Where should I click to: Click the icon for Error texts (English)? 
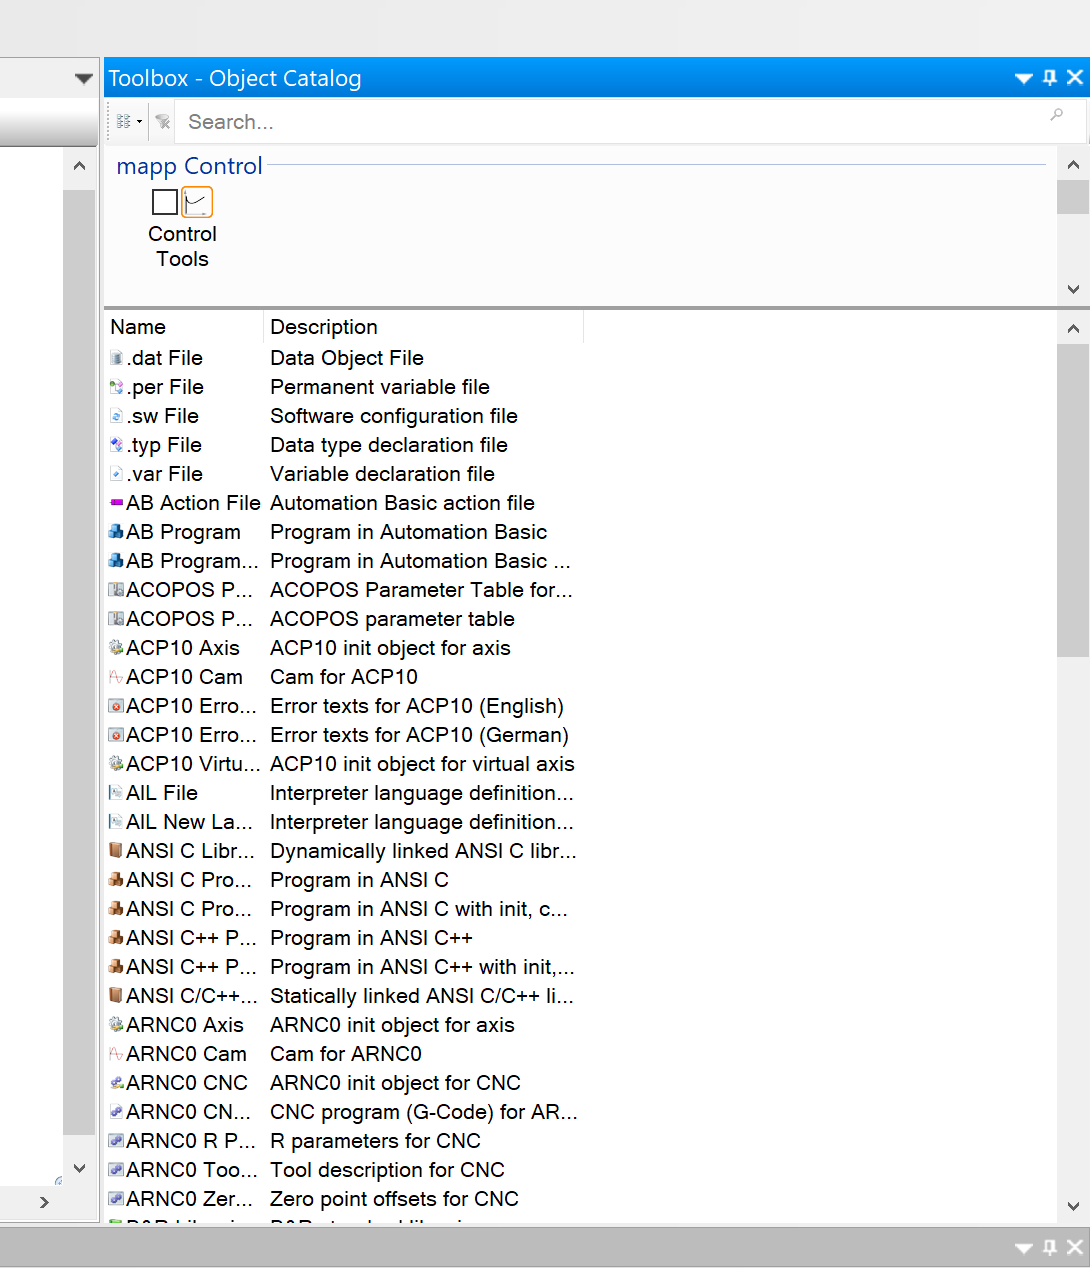[117, 706]
